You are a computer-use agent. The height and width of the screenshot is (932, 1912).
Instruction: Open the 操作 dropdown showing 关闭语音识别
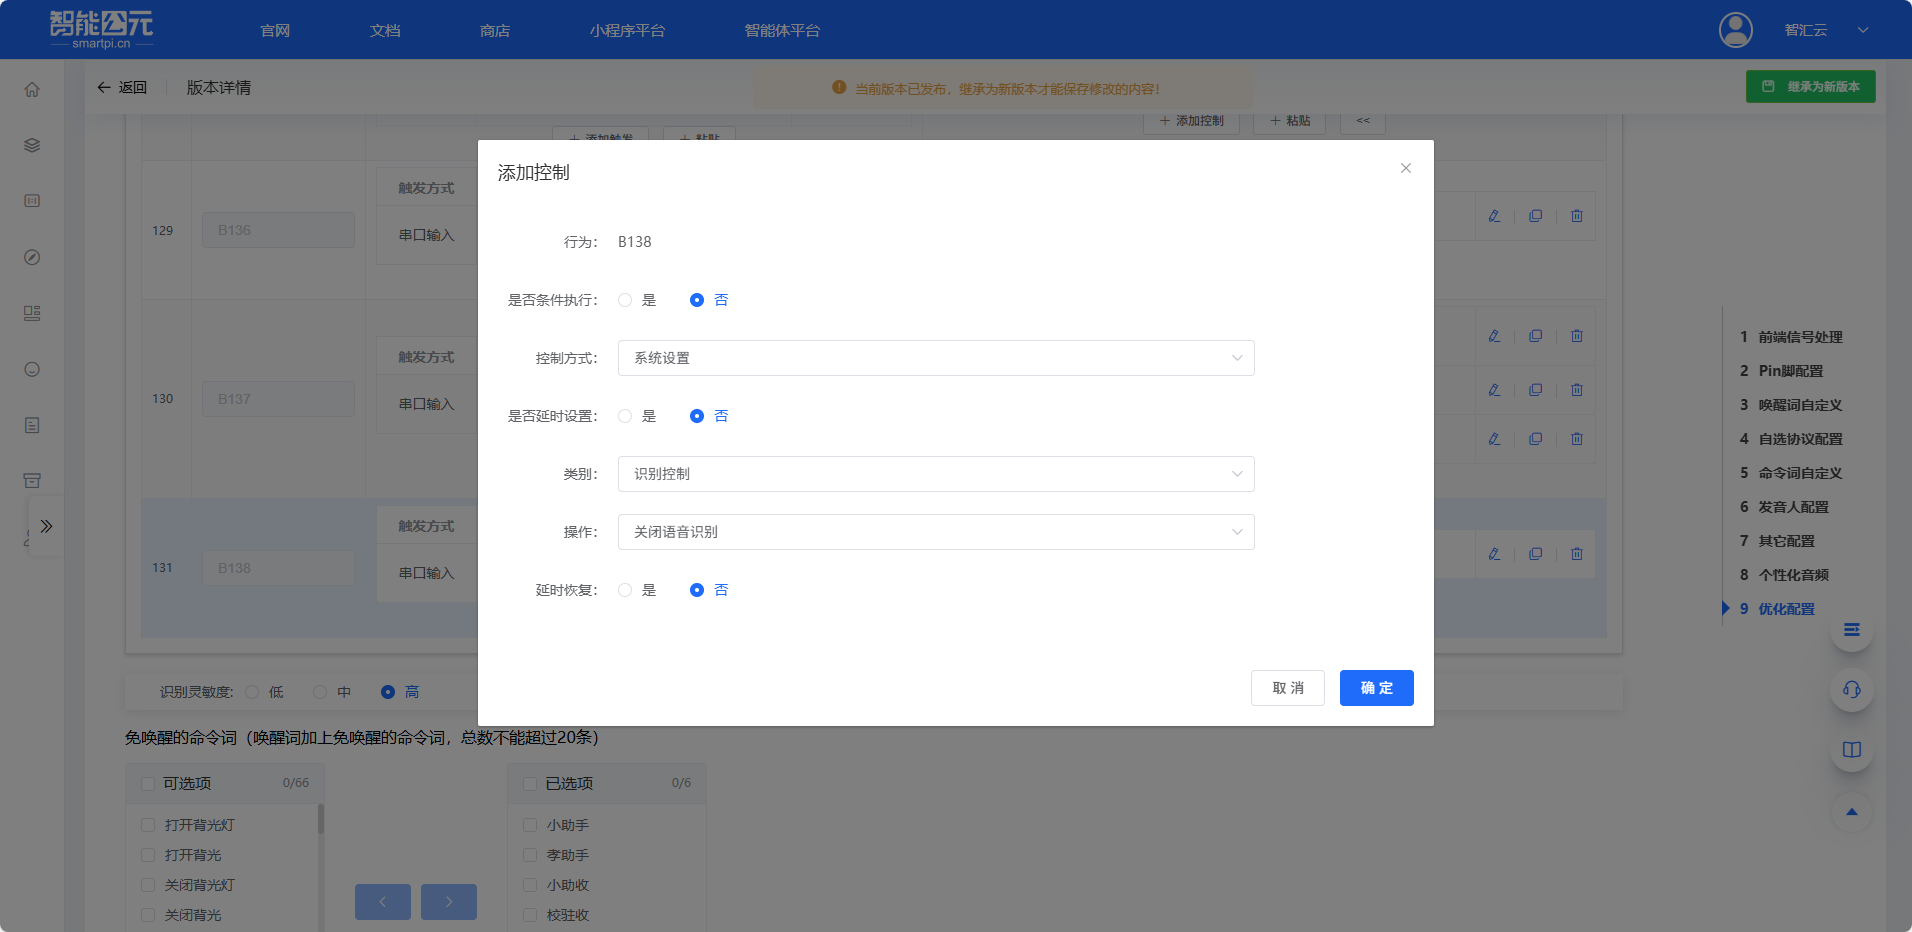click(x=935, y=531)
